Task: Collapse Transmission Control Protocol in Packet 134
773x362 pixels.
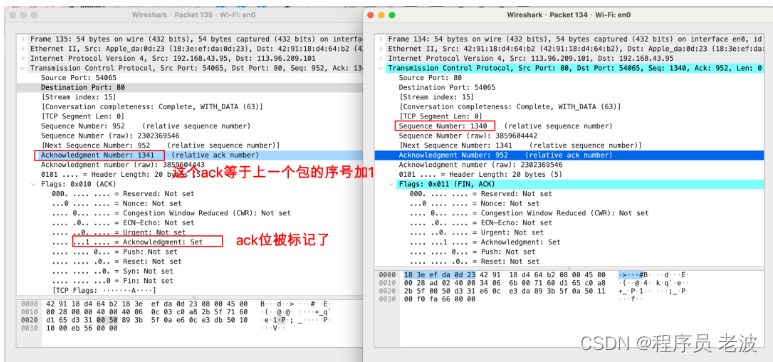Action: [x=381, y=68]
